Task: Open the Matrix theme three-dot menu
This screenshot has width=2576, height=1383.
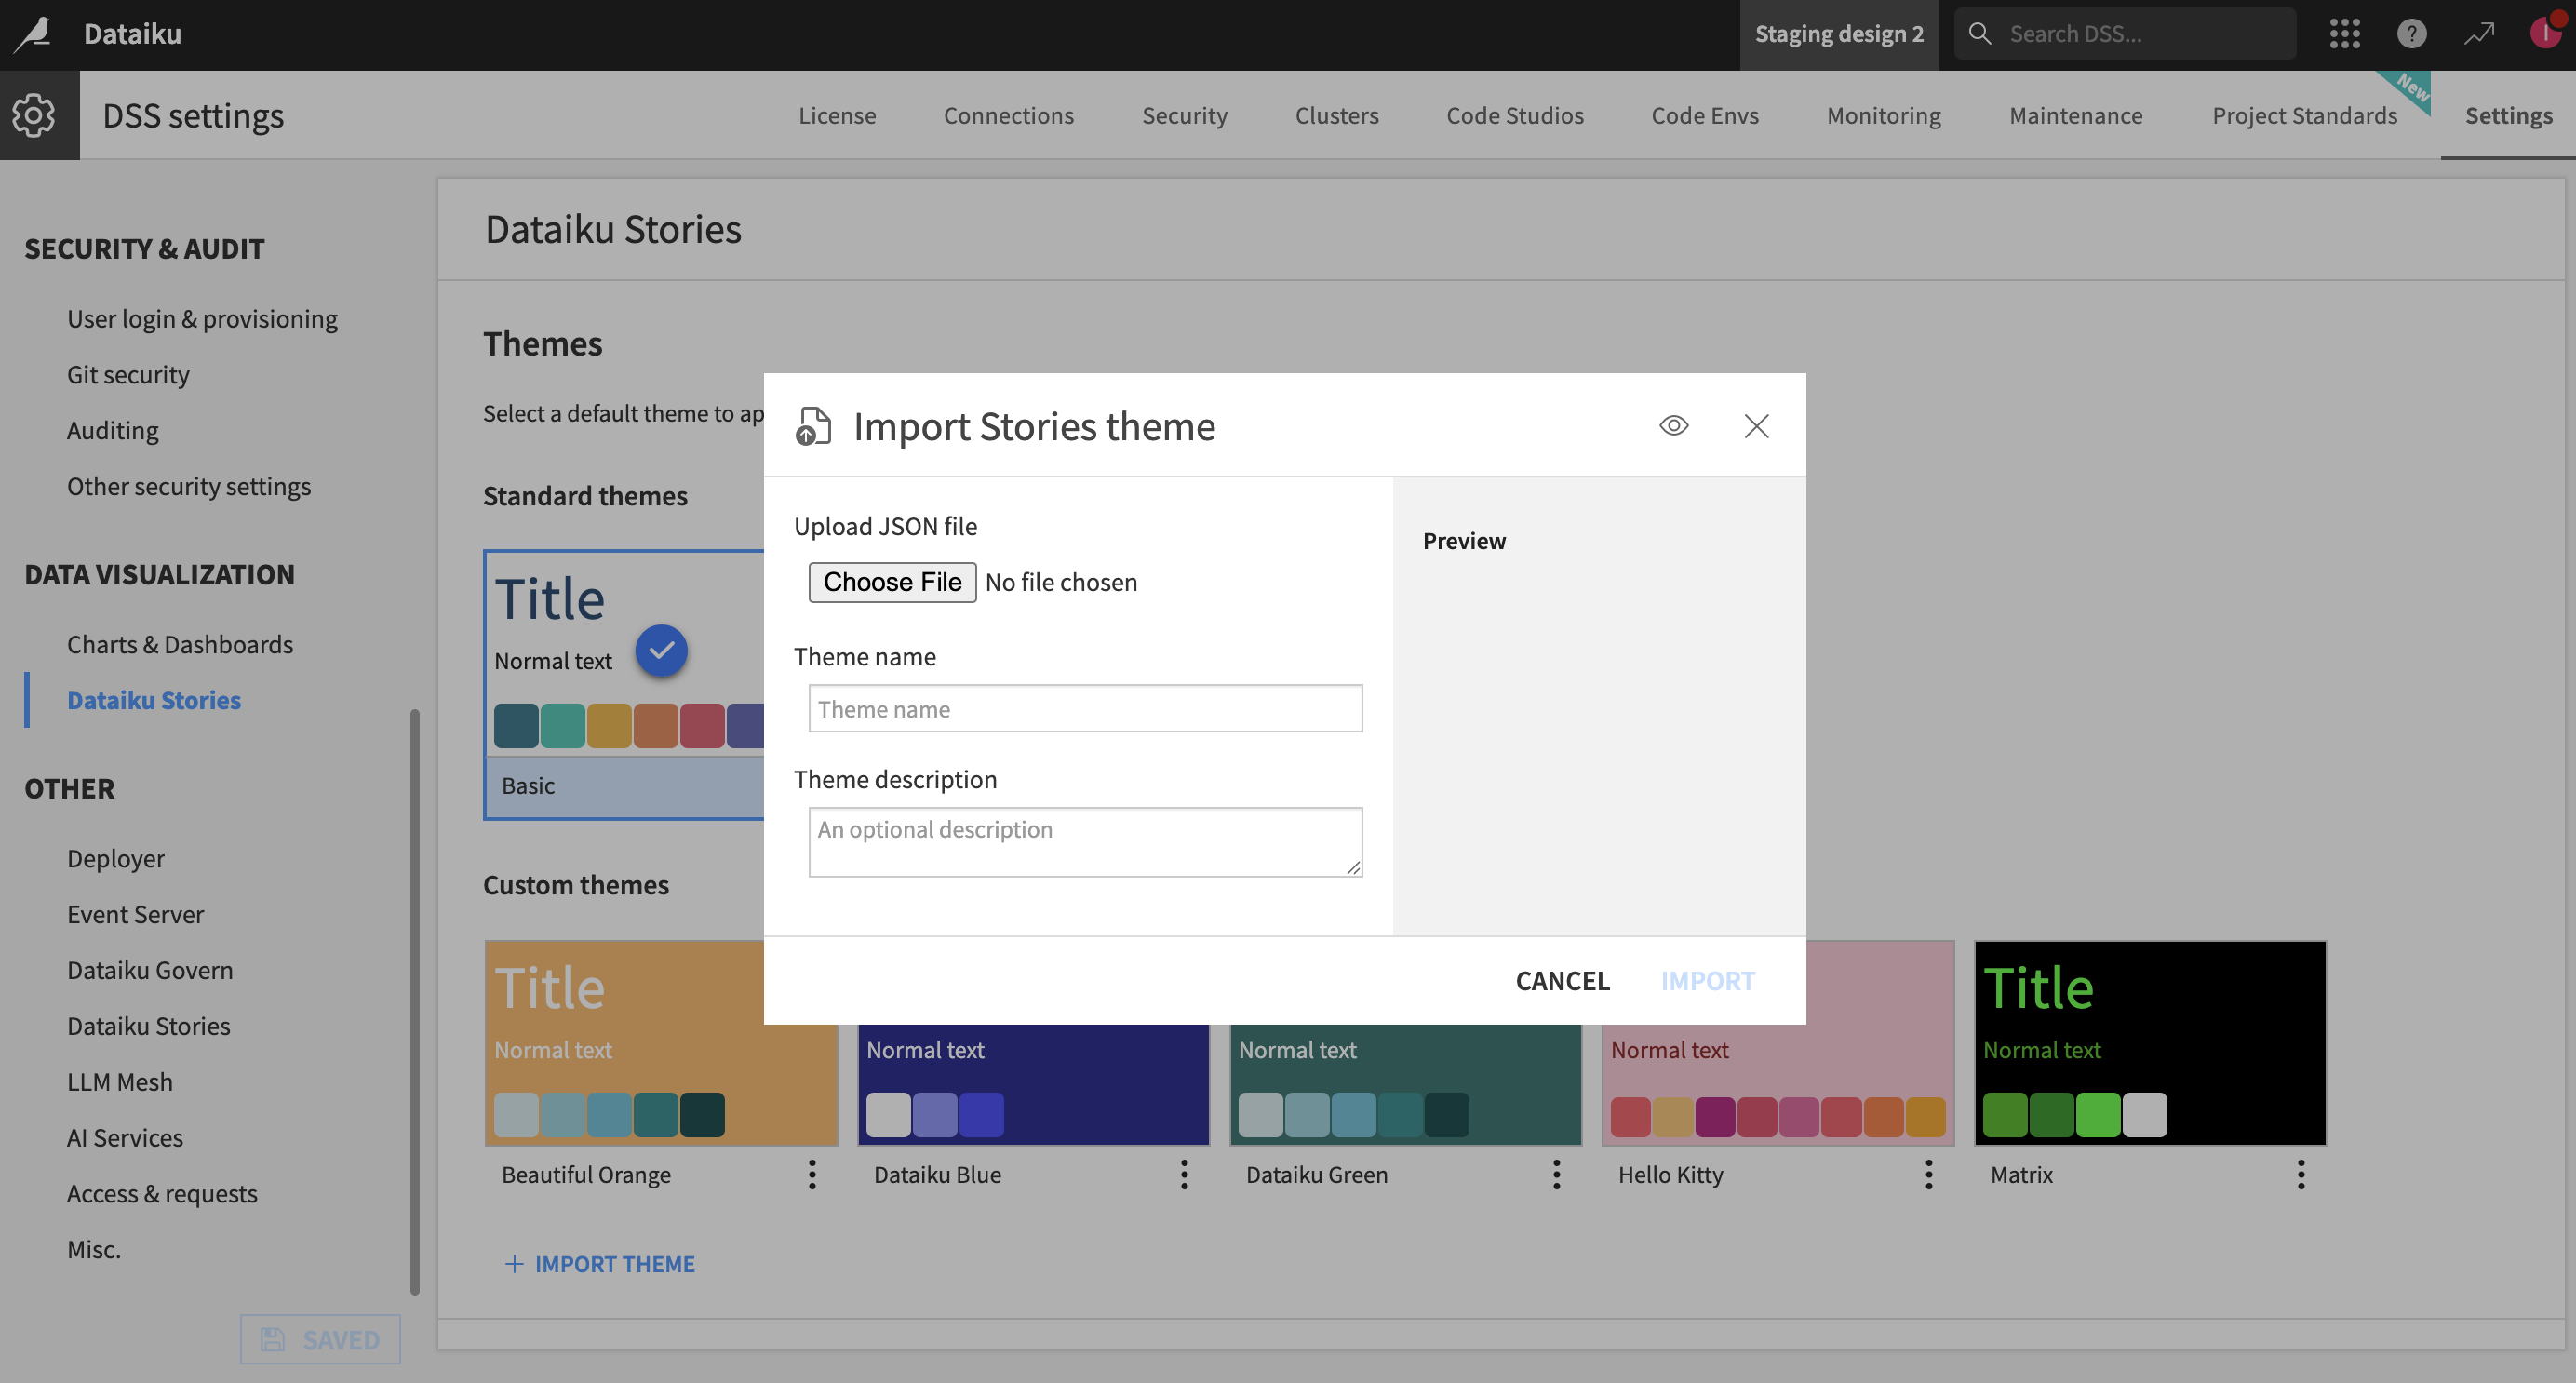Action: tap(2301, 1175)
